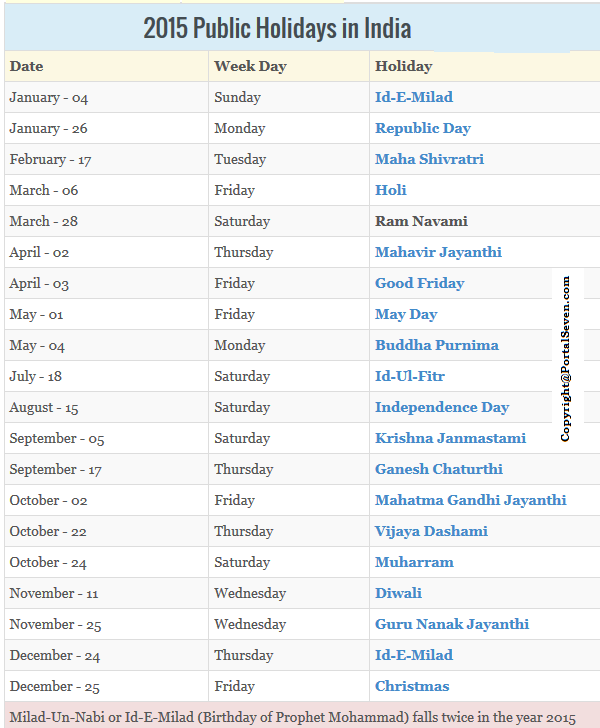Open the Vijaya Dashami link

(431, 532)
